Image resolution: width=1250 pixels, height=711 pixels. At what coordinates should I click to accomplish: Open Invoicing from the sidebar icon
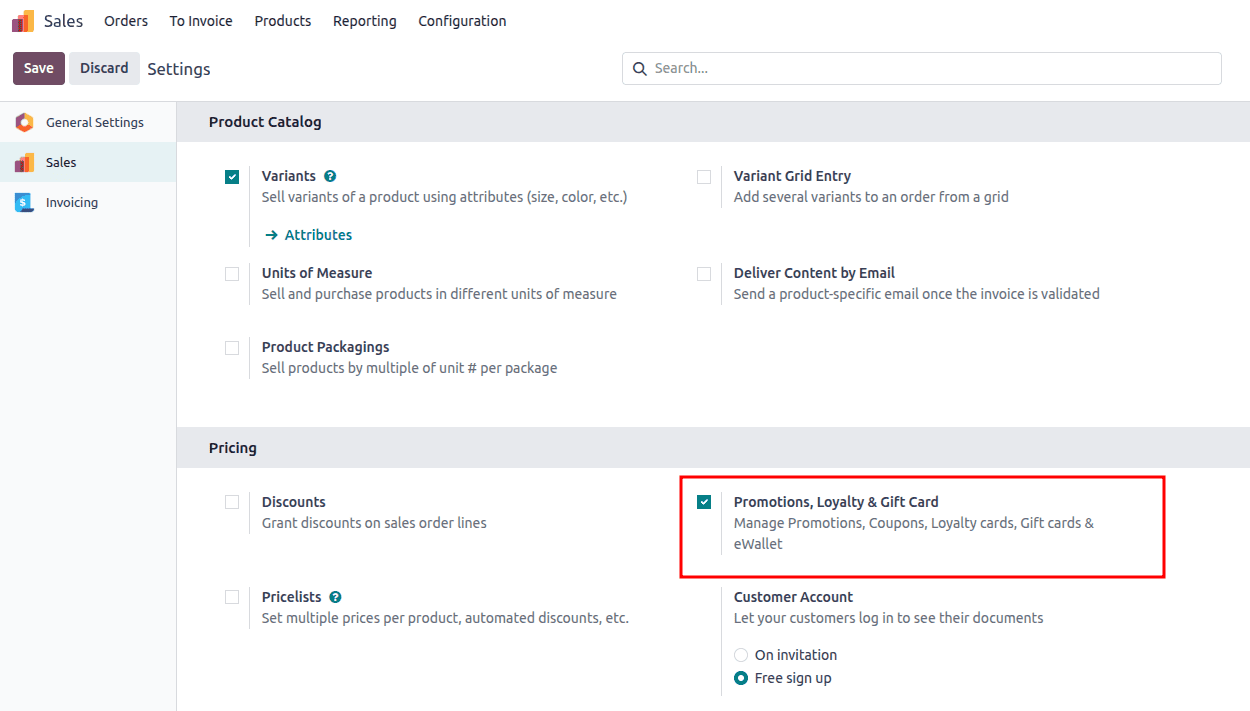coord(24,202)
